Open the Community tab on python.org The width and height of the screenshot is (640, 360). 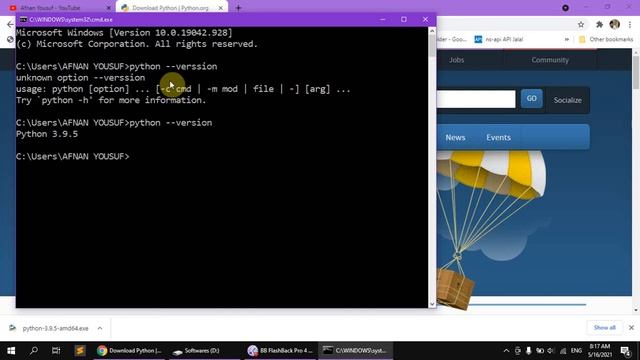pos(550,60)
